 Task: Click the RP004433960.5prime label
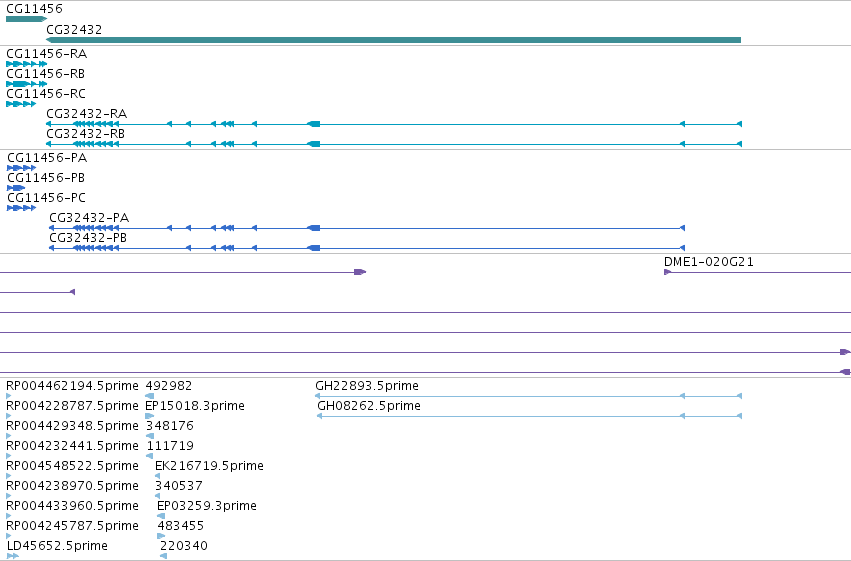point(72,506)
